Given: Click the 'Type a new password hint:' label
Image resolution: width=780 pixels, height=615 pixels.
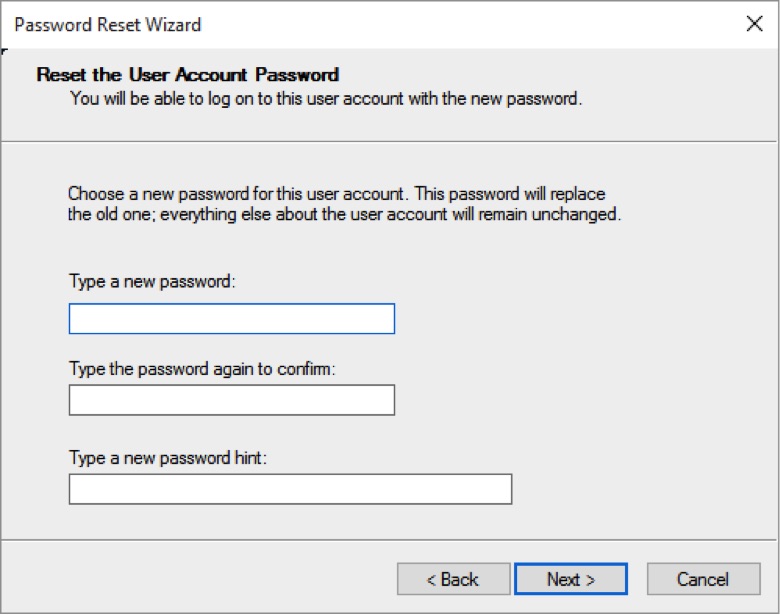Looking at the screenshot, I should [x=168, y=457].
